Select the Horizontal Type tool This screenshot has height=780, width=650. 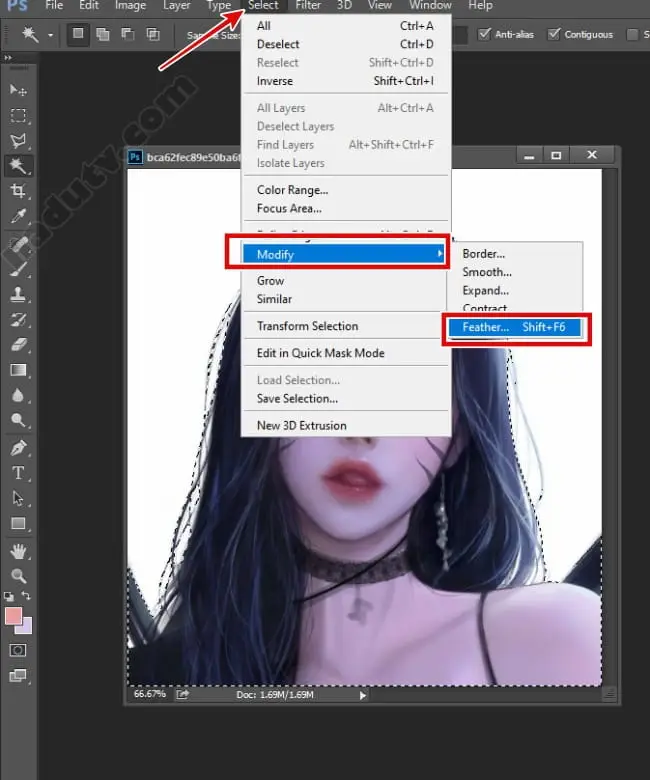pos(18,473)
